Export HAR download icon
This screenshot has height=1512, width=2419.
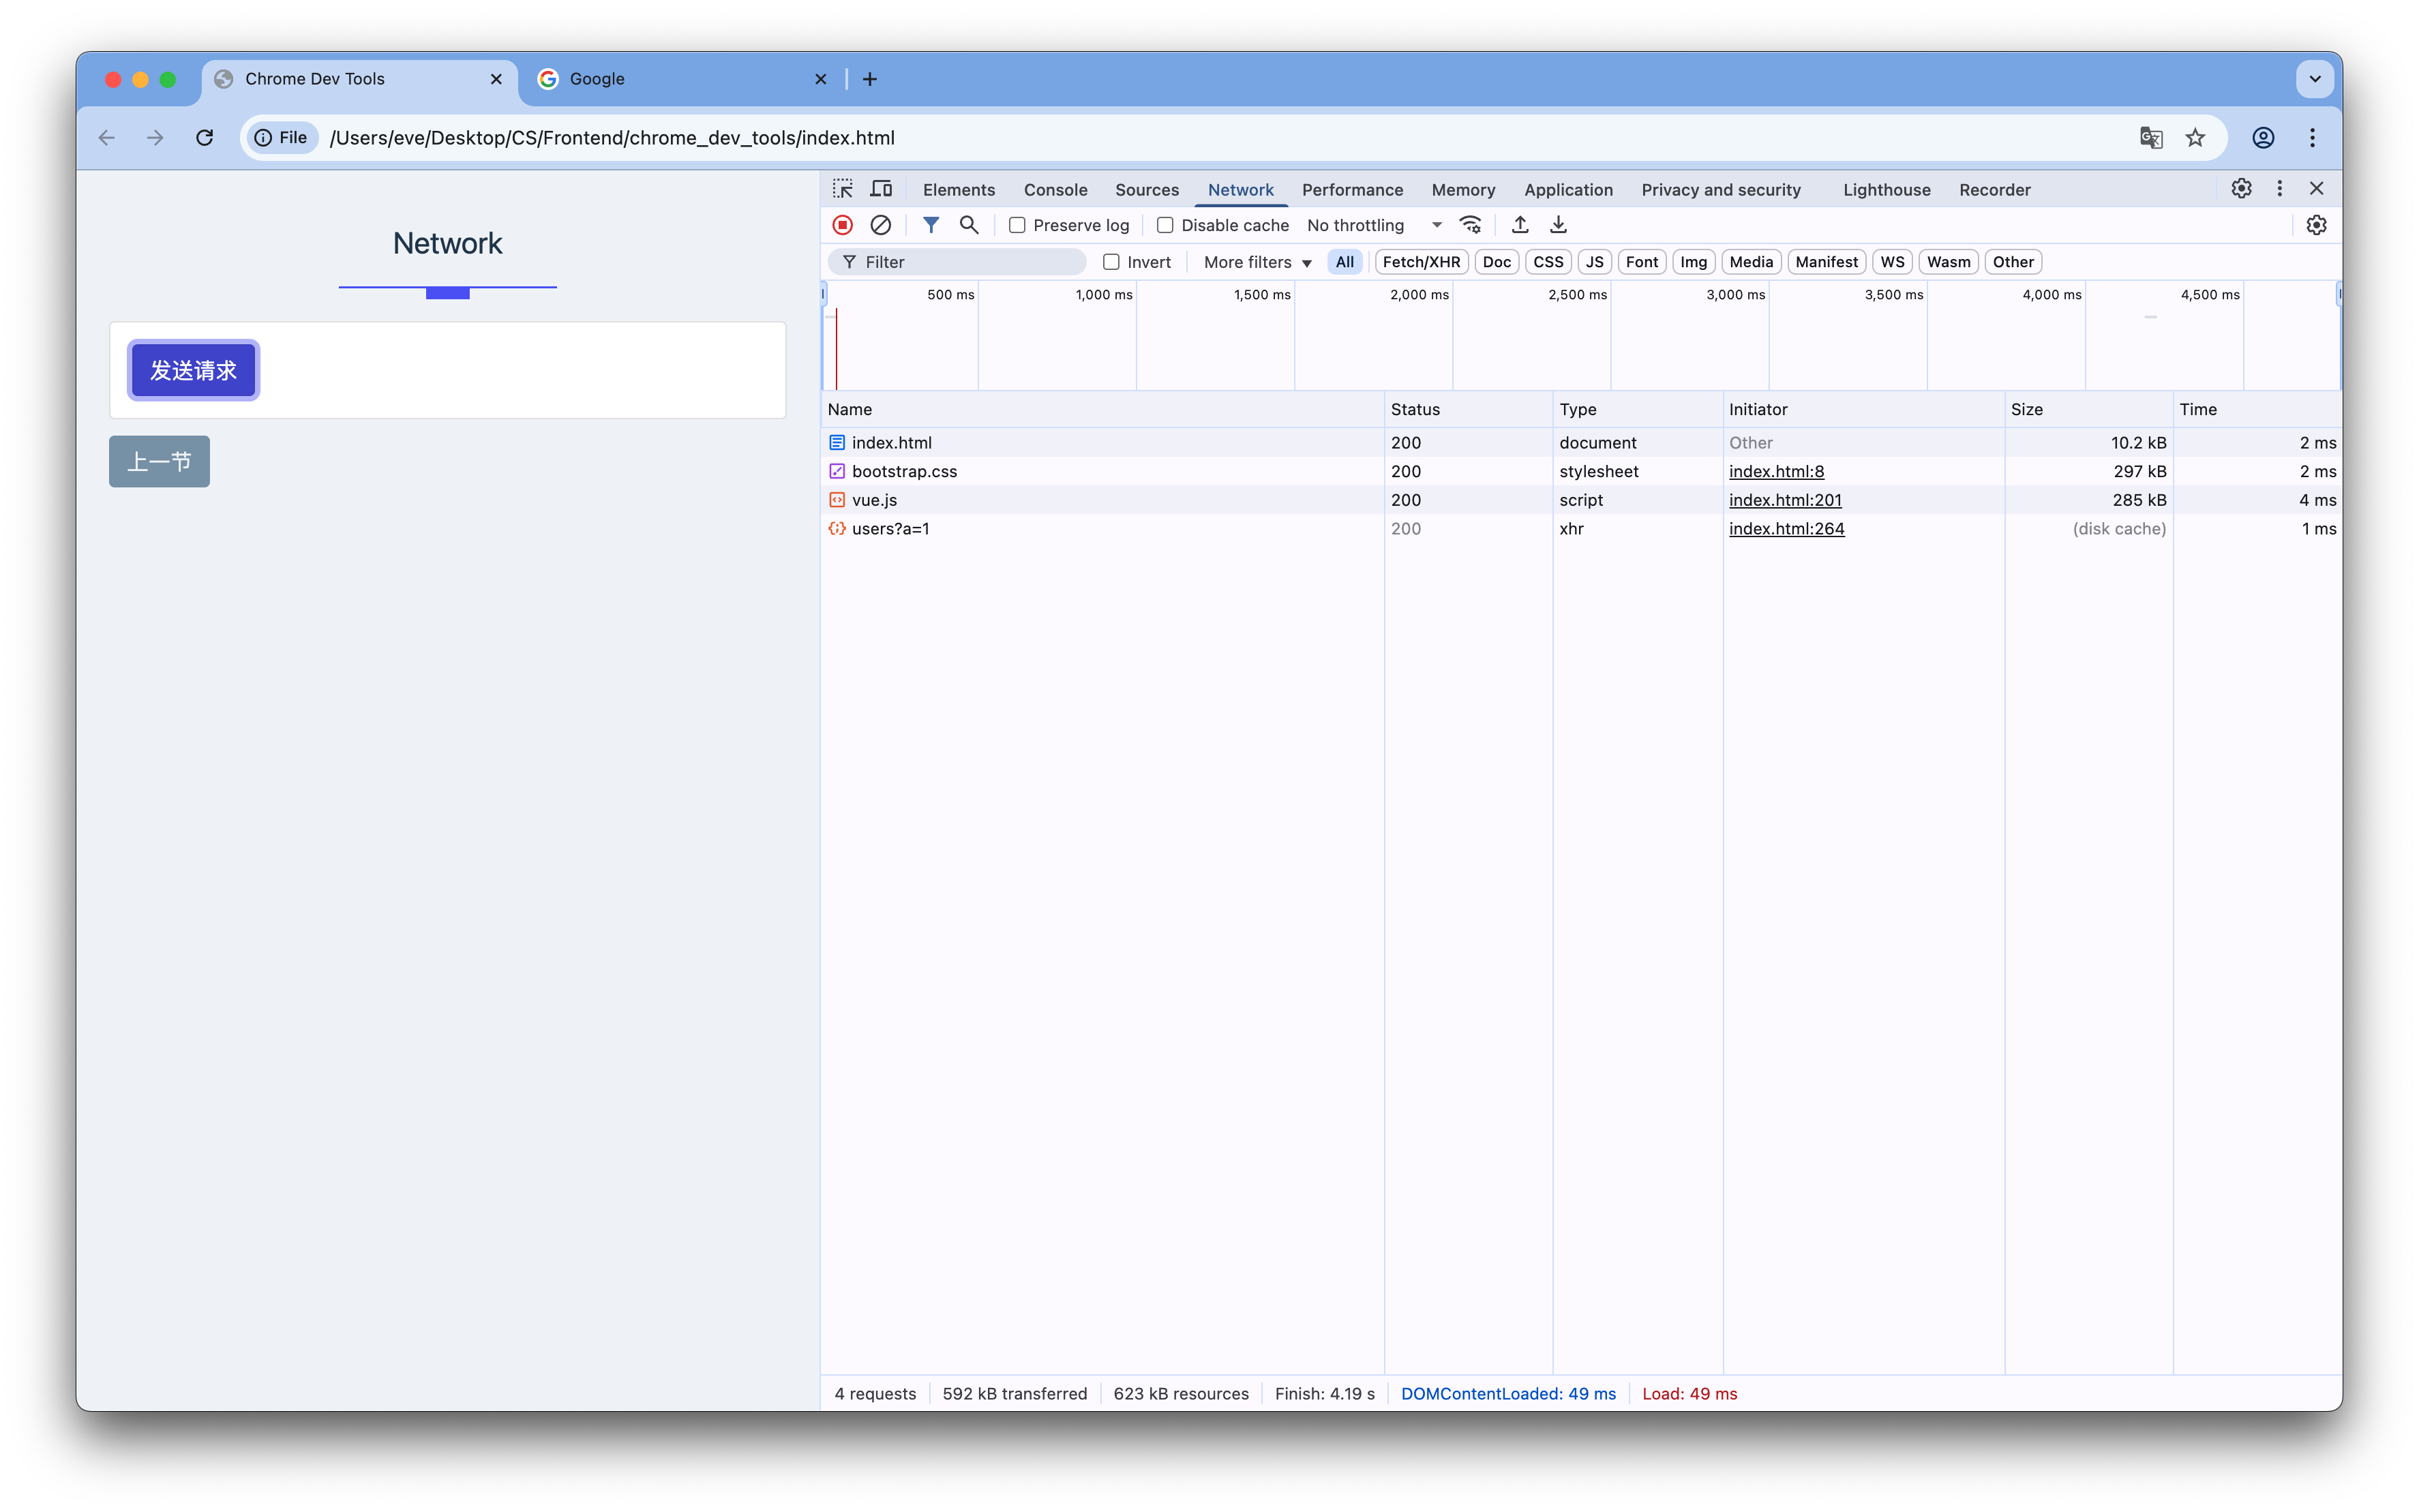1558,225
